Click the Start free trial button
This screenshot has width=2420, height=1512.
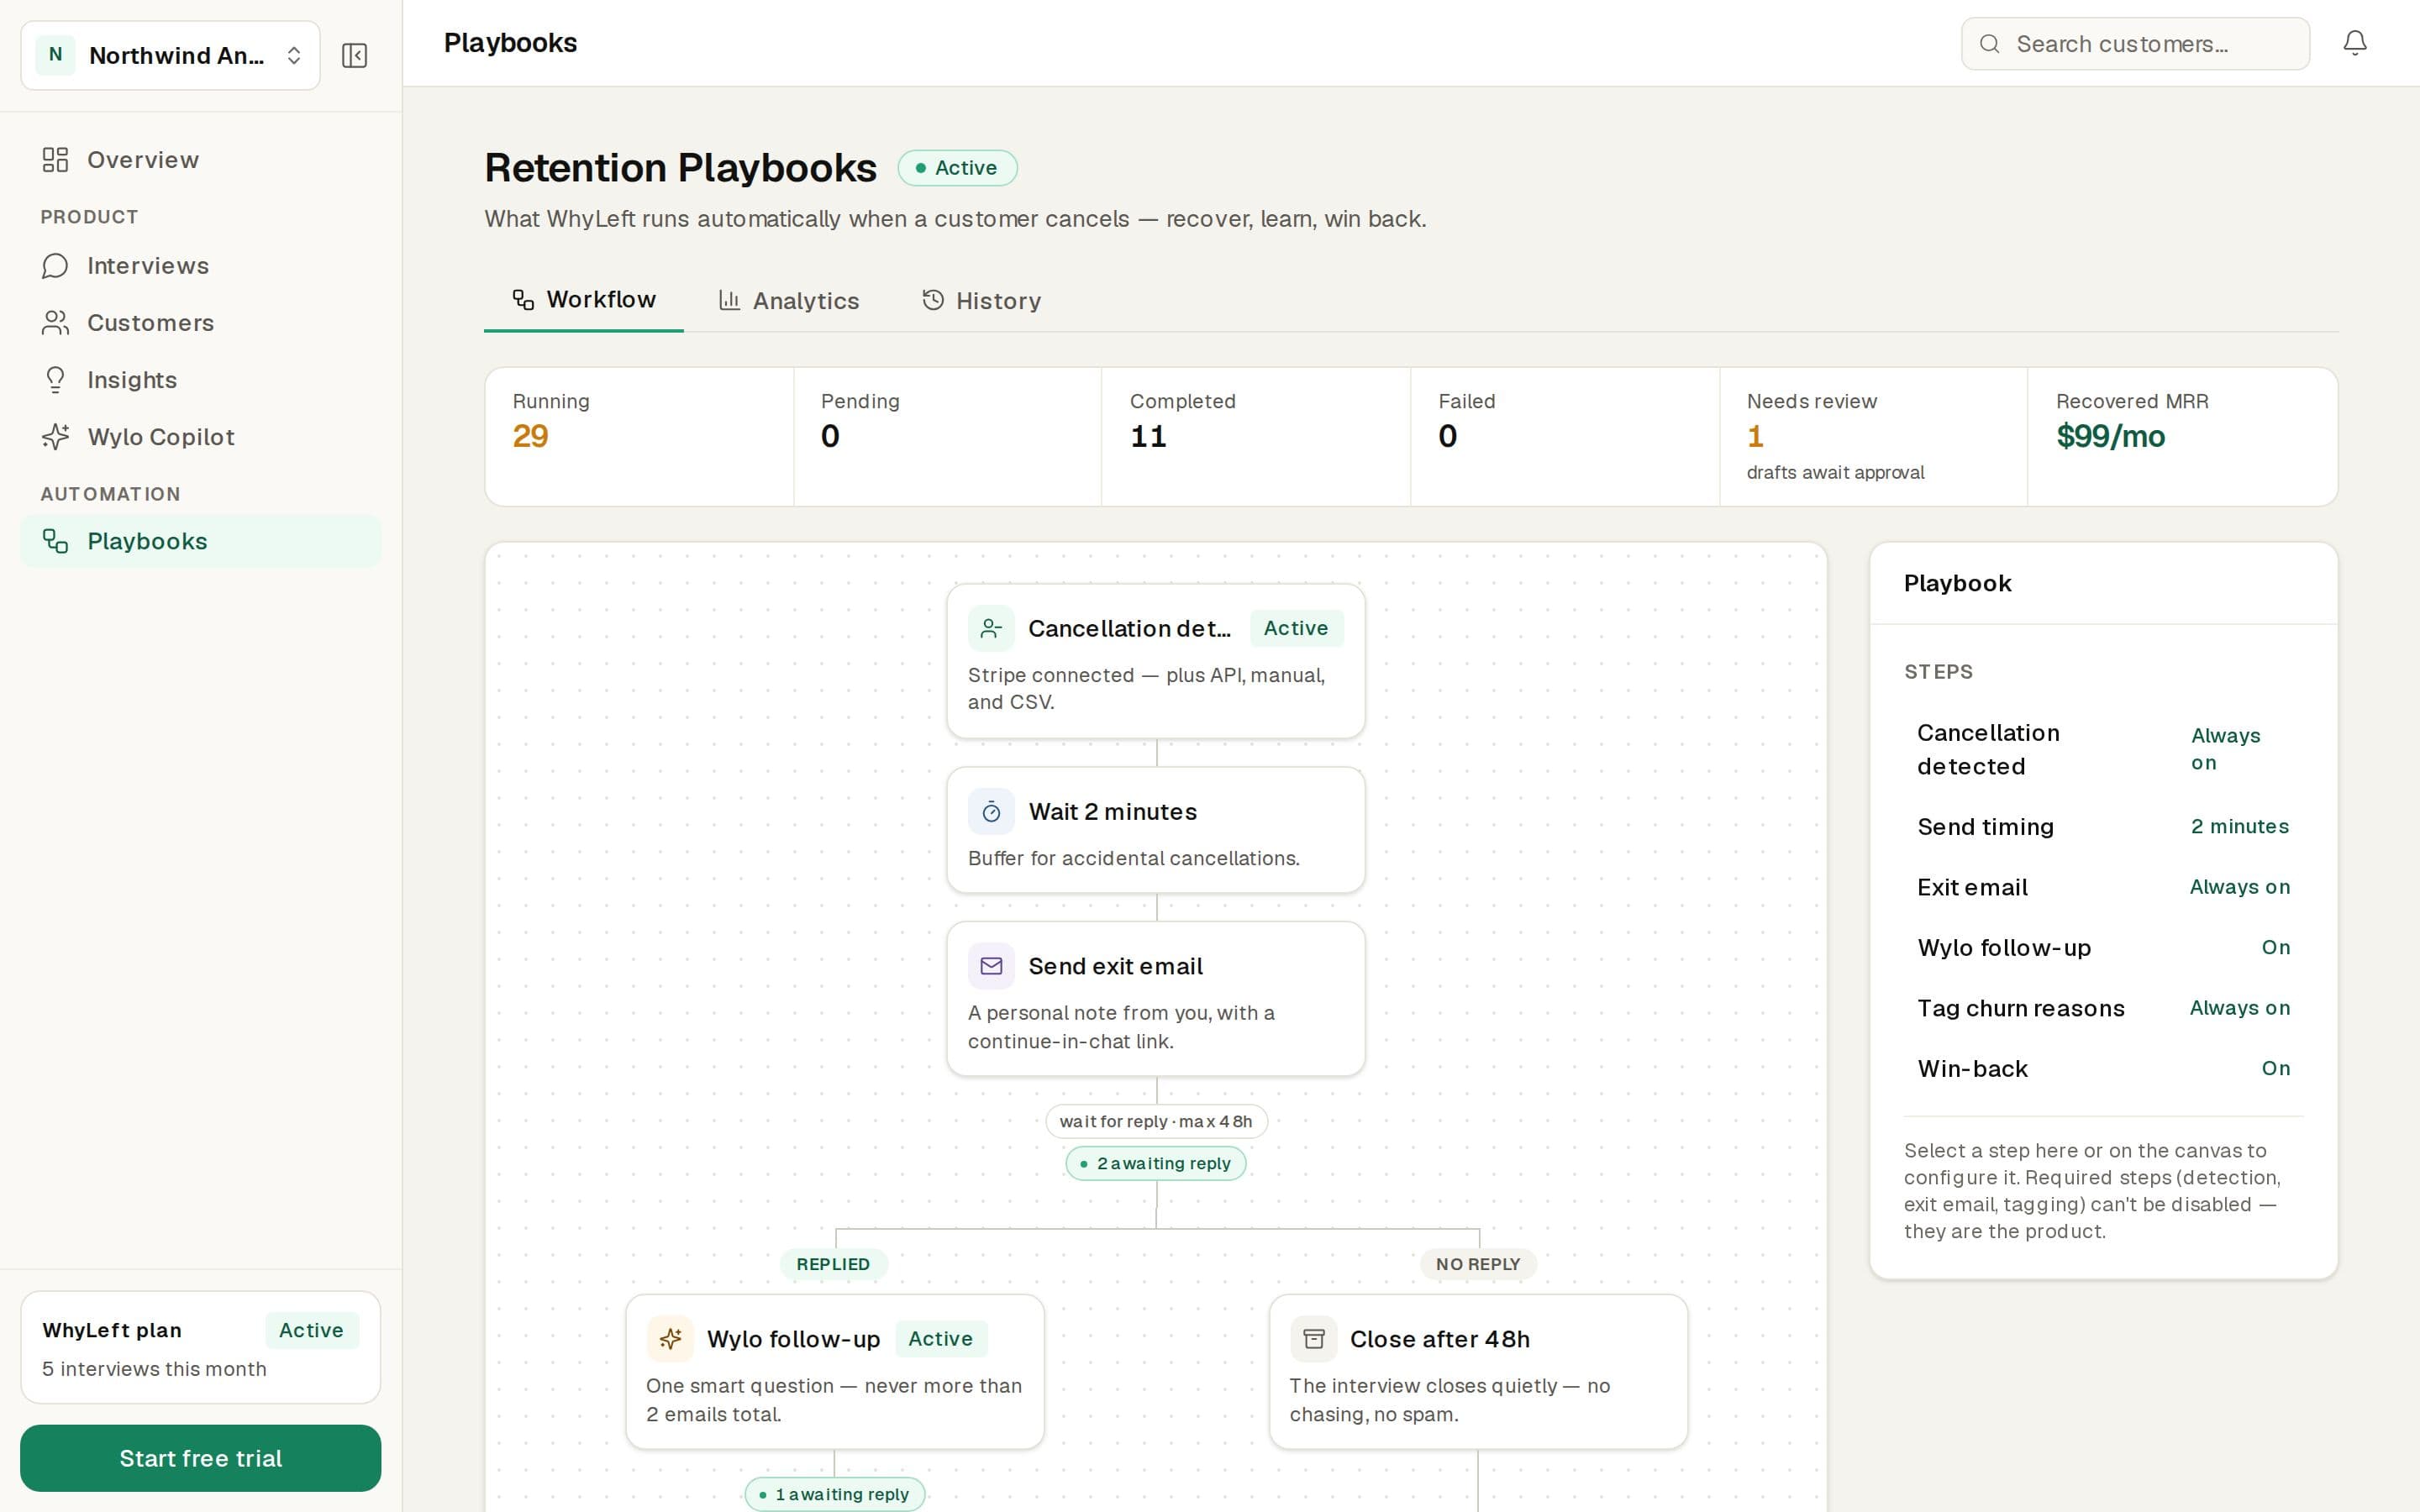pyautogui.click(x=200, y=1458)
